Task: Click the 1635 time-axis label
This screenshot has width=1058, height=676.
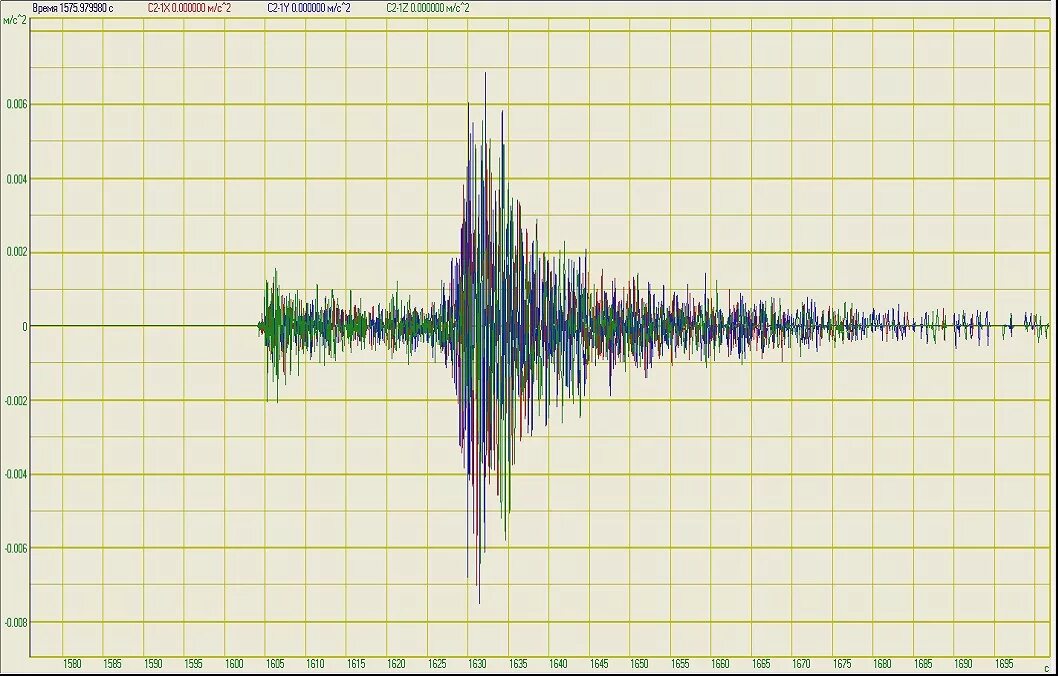Action: 518,664
